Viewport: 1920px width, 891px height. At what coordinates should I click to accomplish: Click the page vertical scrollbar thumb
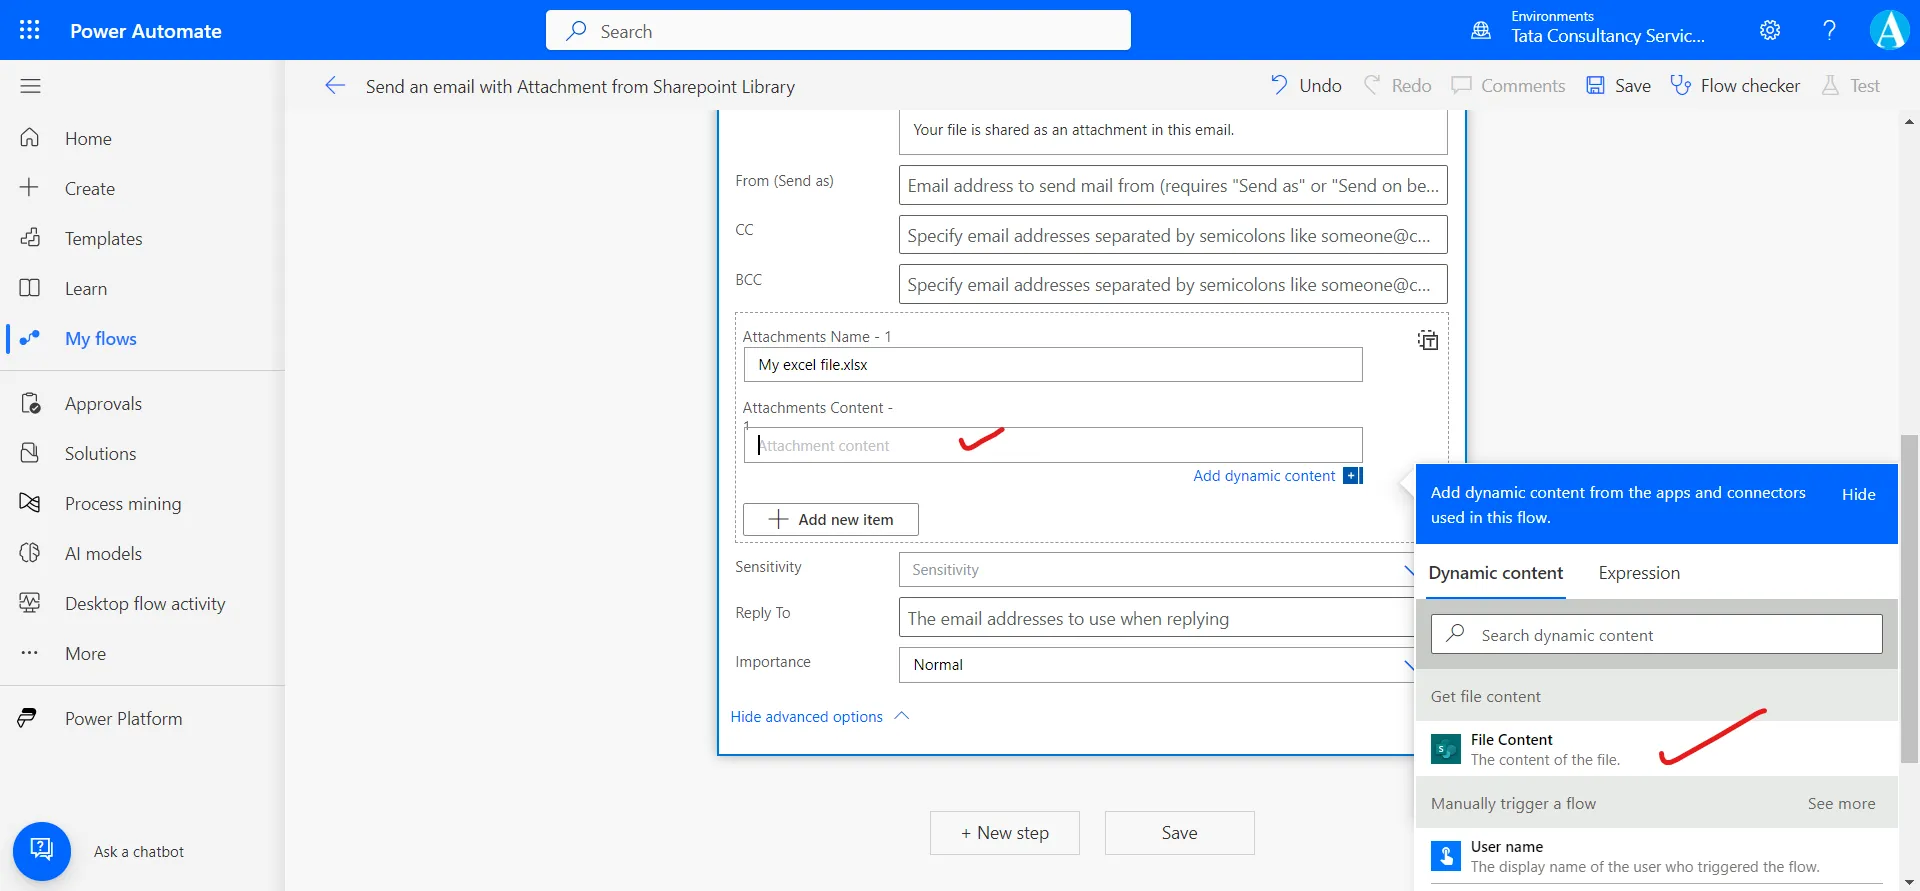[1909, 598]
